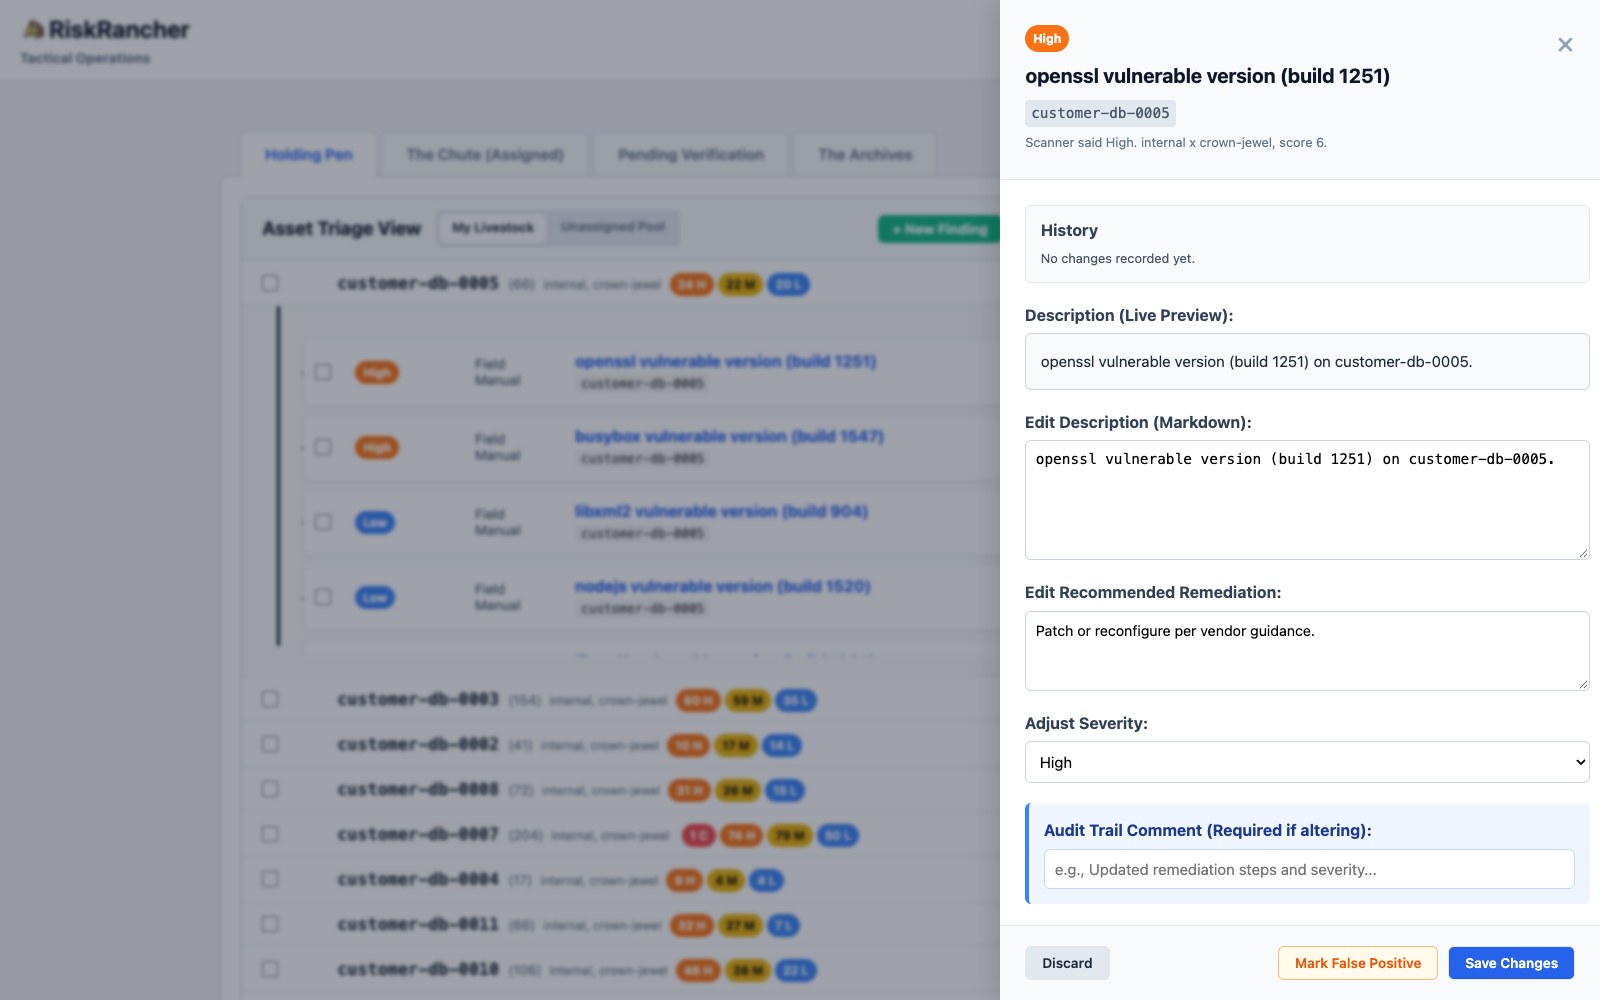Screen dimensions: 1600x1000
Task: Click the orange High severity badge in panel header
Action: pos(1047,39)
